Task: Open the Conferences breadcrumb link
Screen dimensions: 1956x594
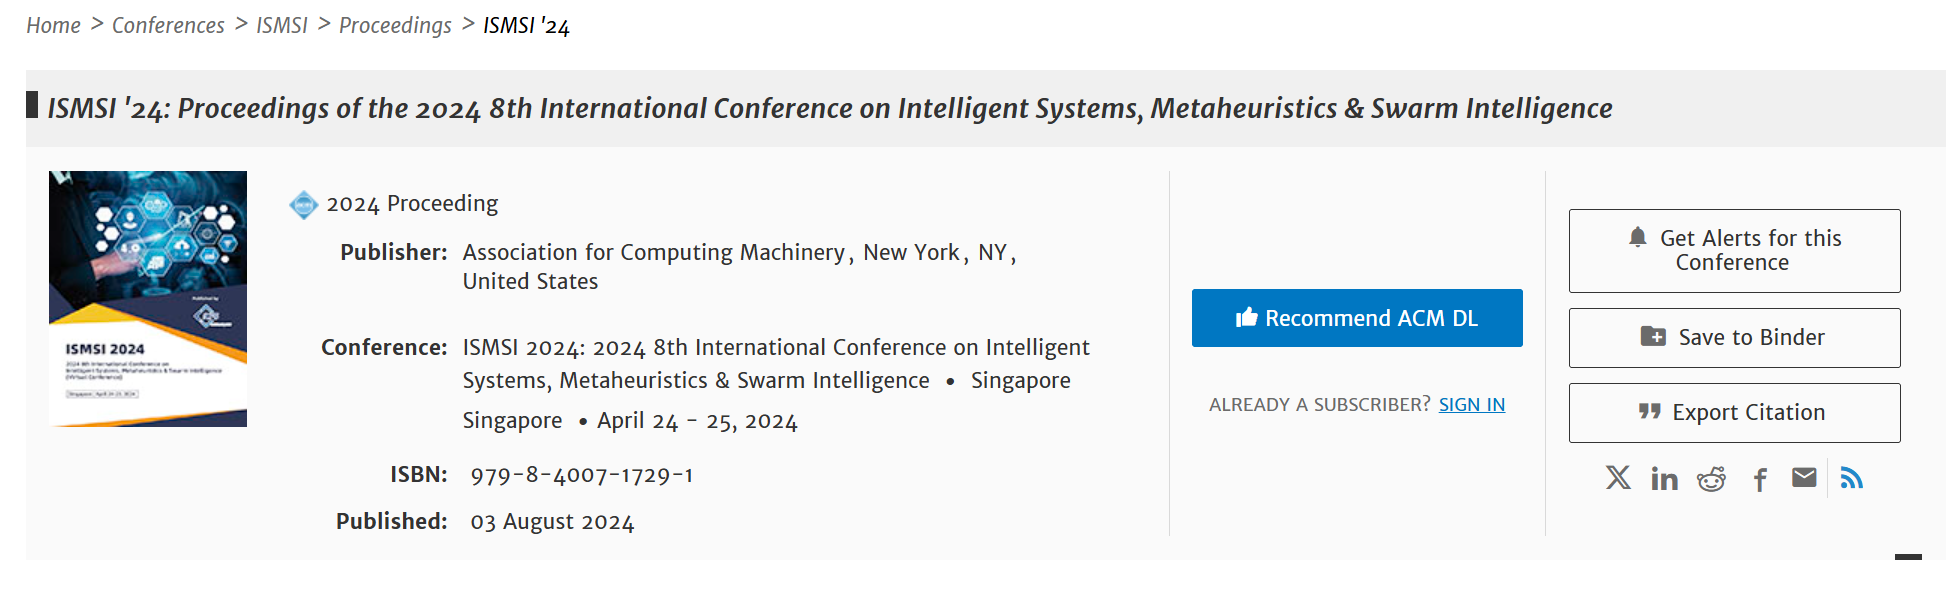Action: 168,25
